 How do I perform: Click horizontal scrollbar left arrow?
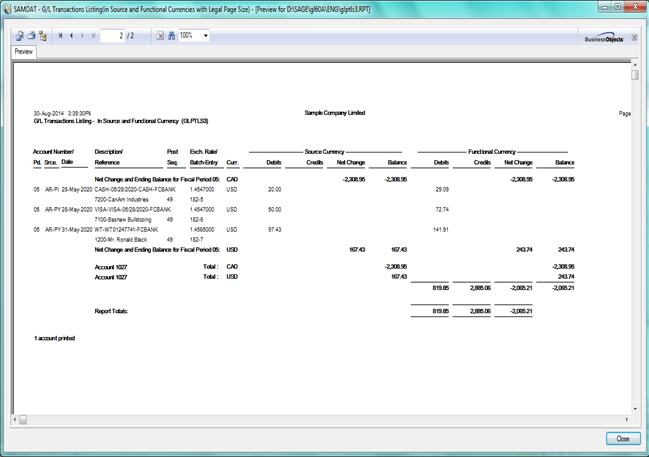tap(15, 420)
